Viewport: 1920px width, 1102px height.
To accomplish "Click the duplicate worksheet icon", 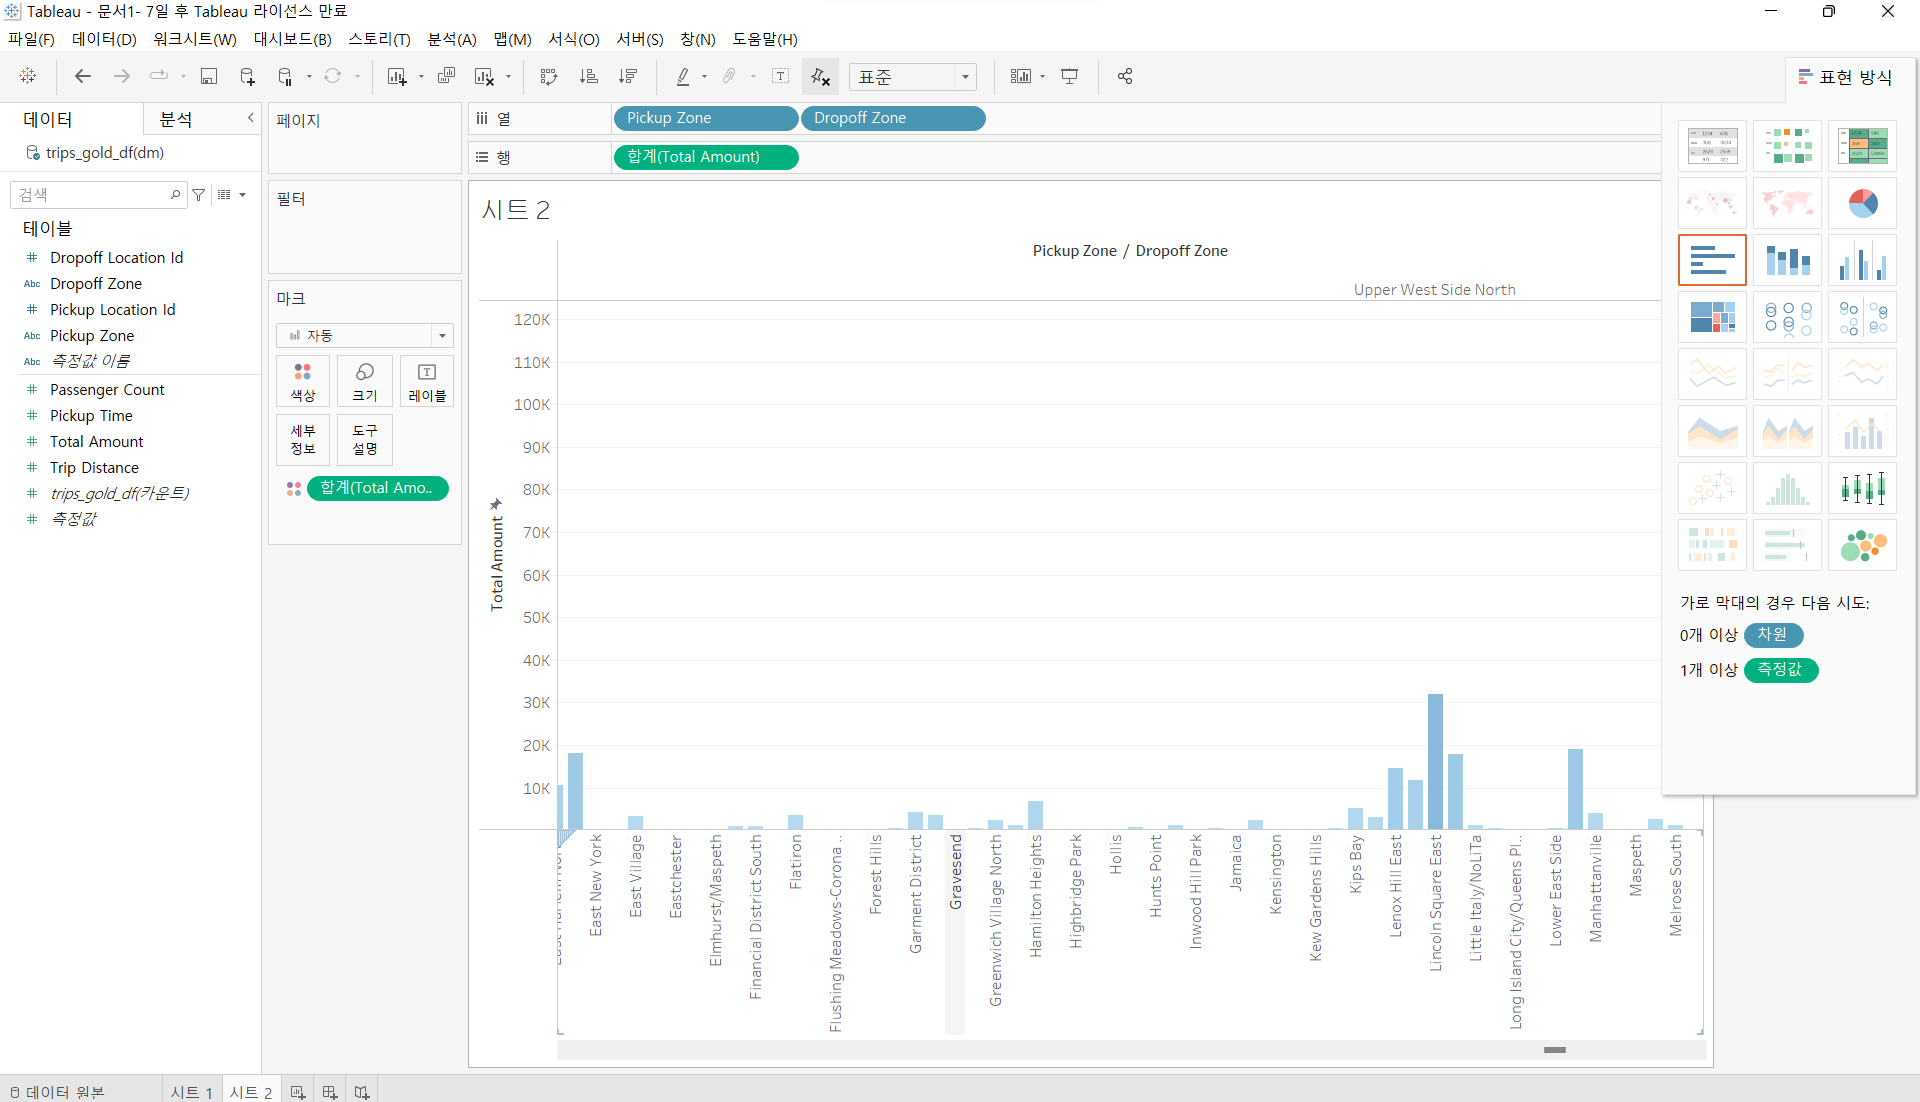I will pos(446,77).
